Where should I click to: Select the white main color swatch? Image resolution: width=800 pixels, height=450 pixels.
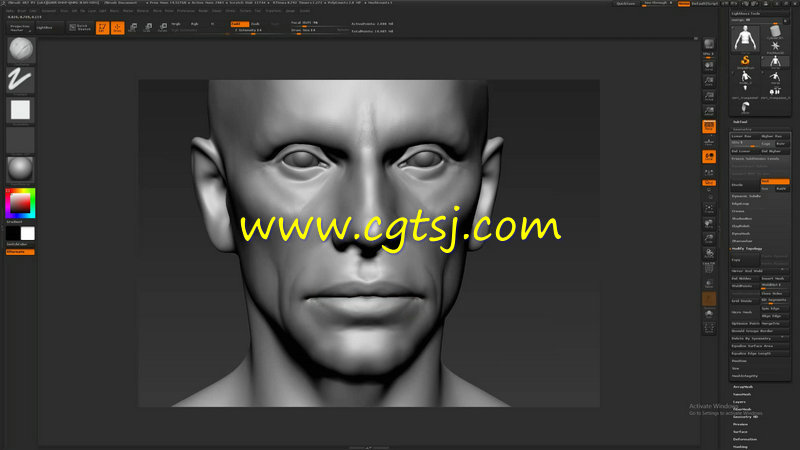(x=28, y=233)
